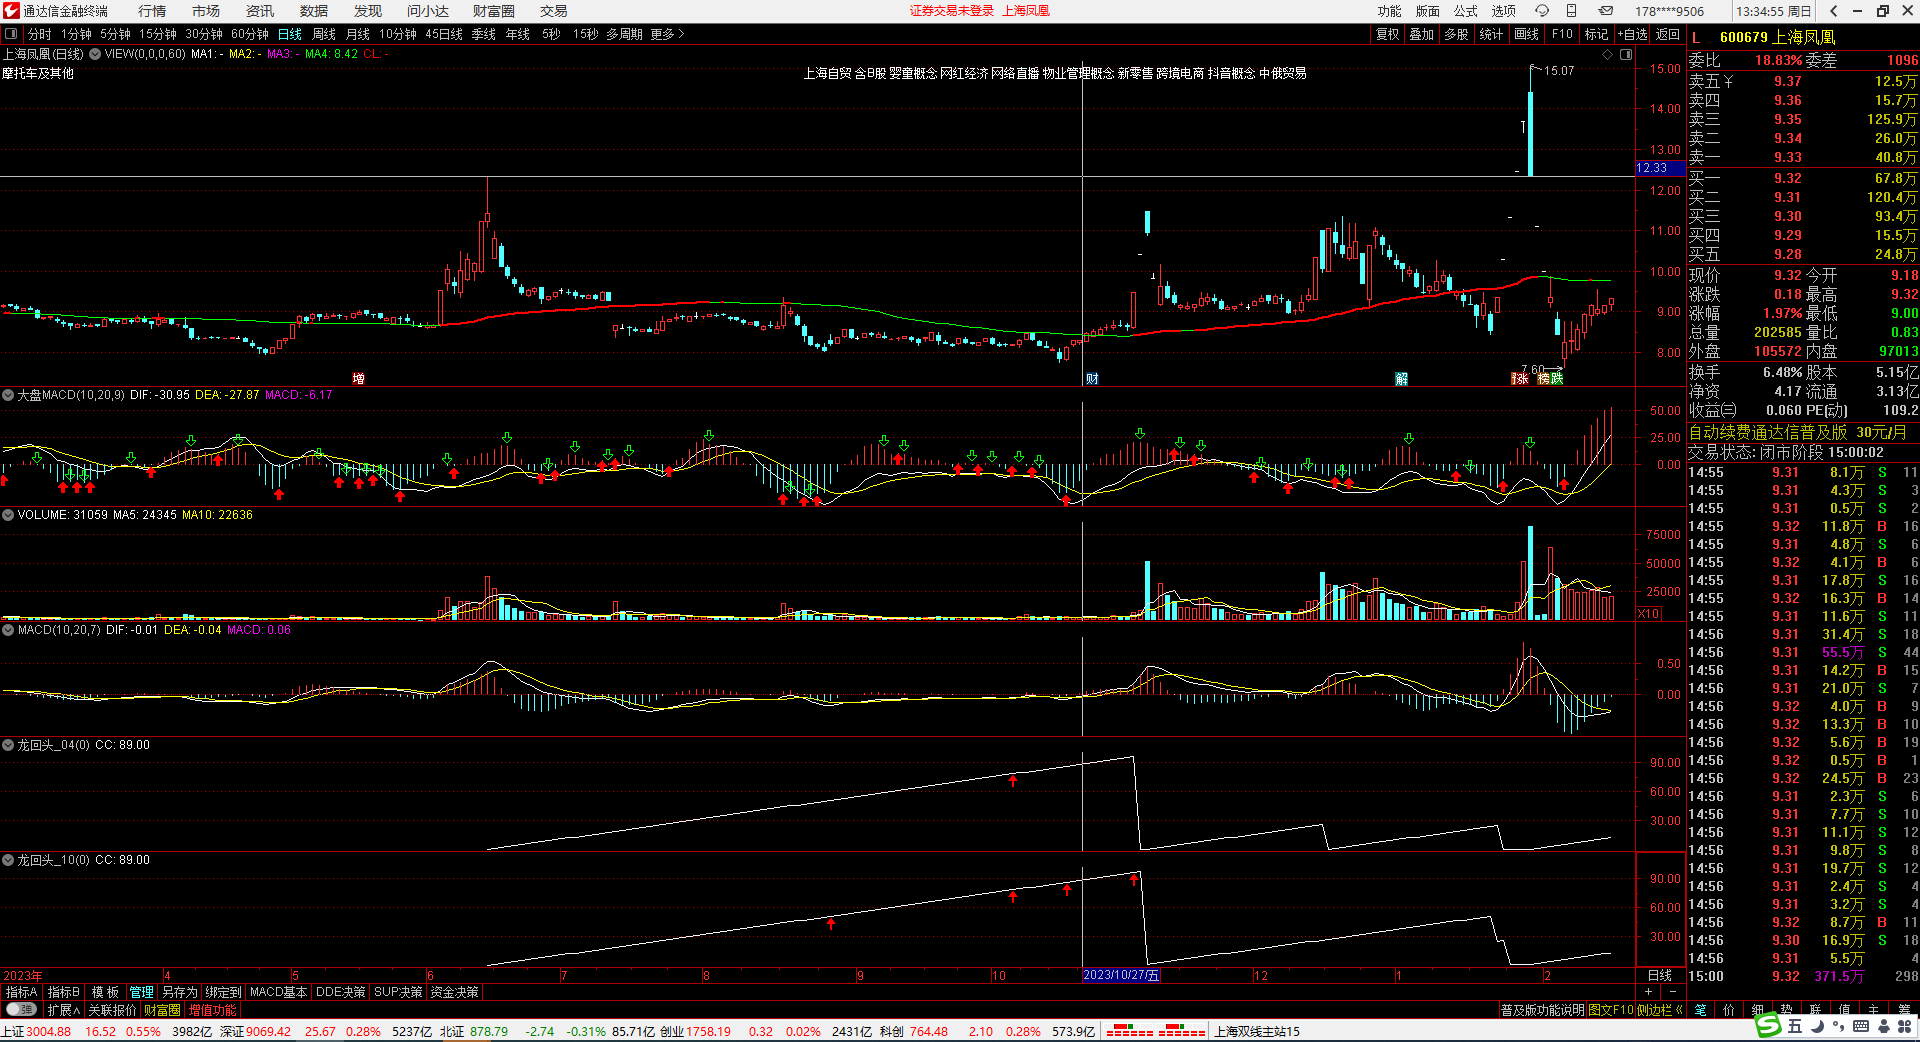Open the 行情 menu
Viewport: 1920px width, 1042px height.
(x=152, y=11)
